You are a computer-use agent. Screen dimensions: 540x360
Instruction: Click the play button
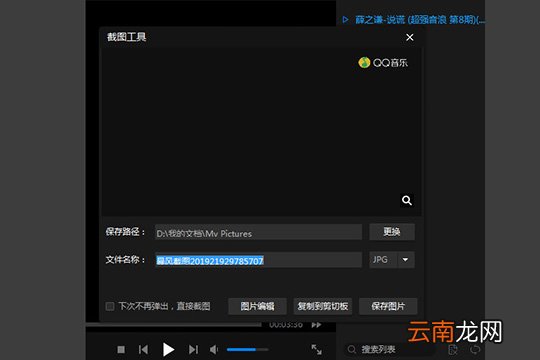[x=168, y=350]
